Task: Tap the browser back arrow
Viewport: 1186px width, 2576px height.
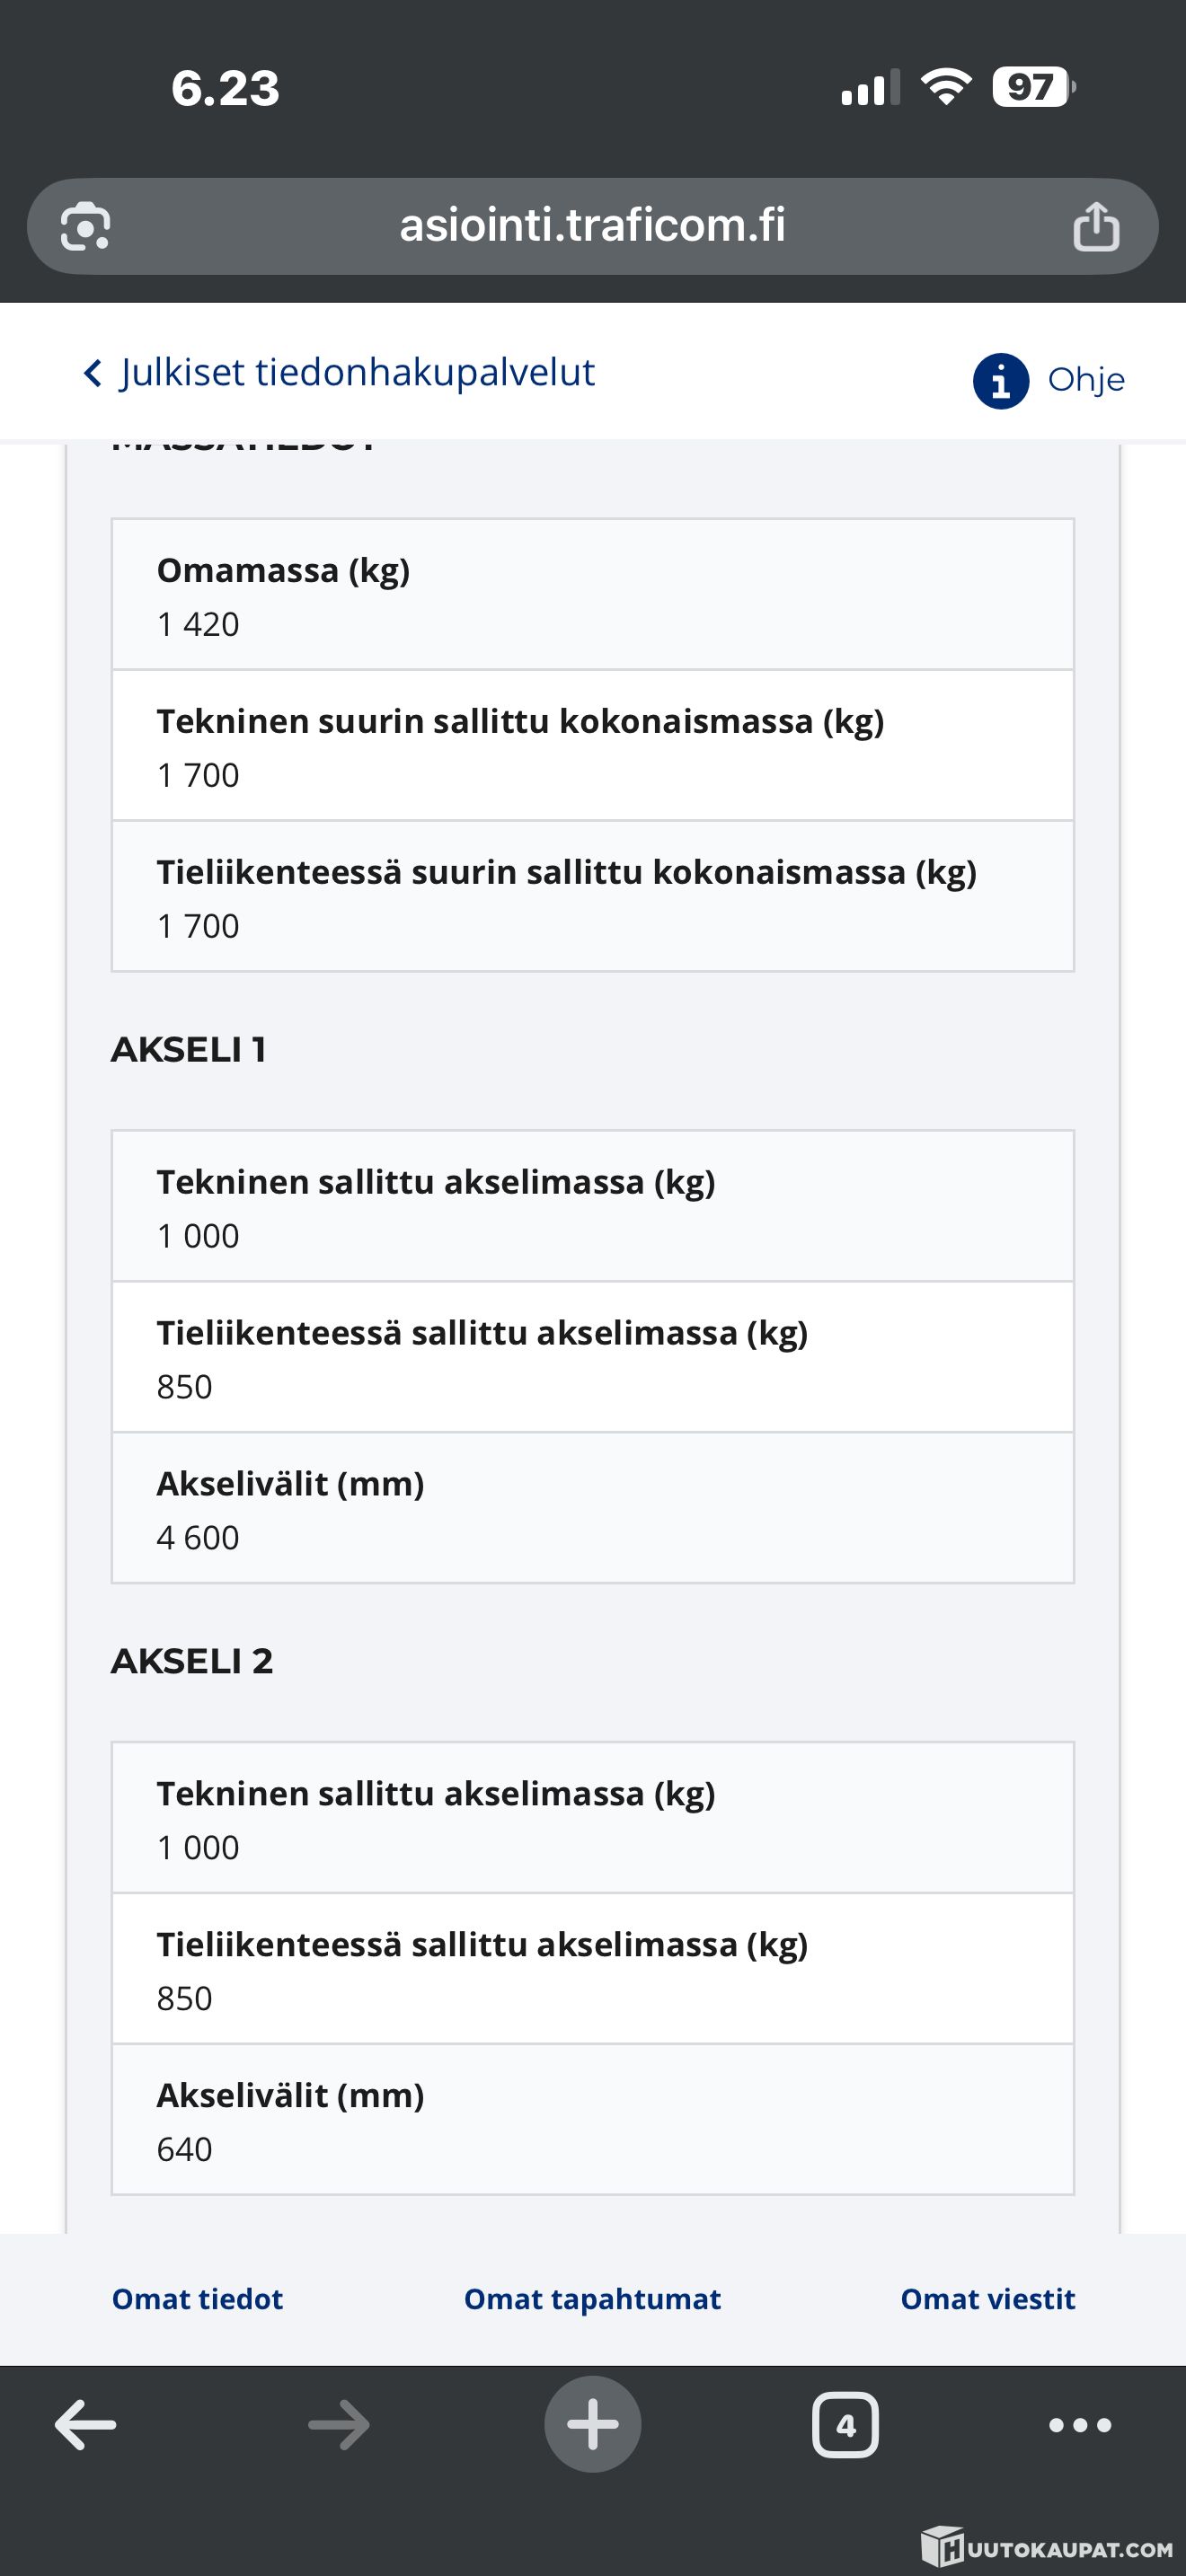Action: 85,2425
